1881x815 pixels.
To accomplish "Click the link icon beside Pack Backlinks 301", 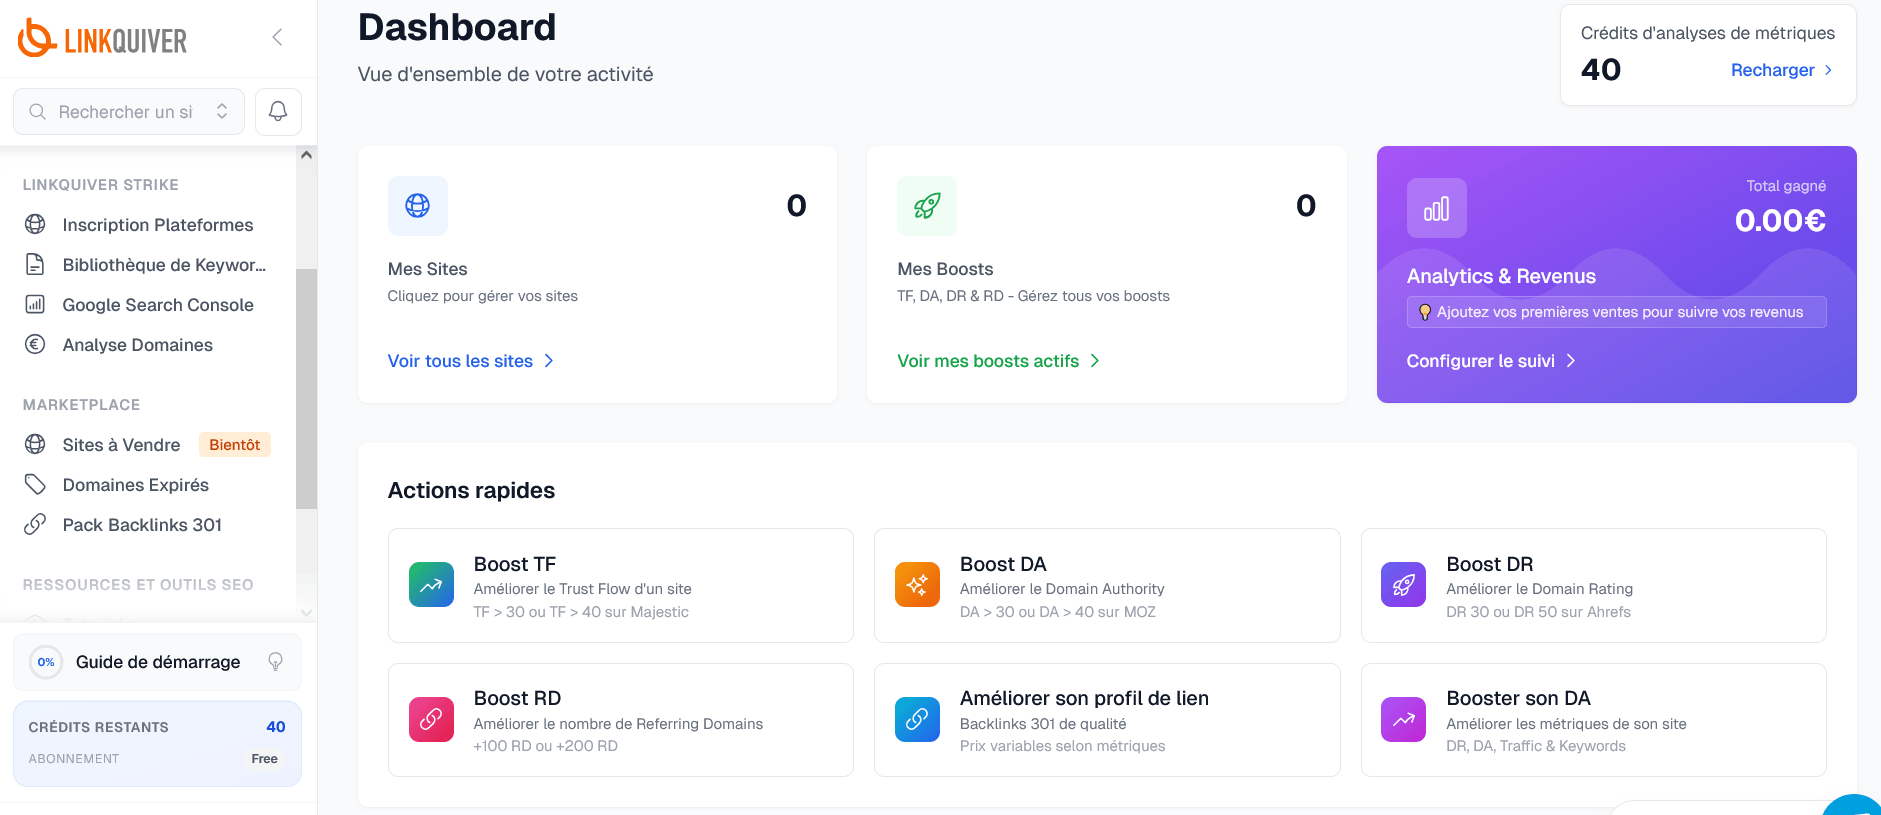I will click(35, 524).
